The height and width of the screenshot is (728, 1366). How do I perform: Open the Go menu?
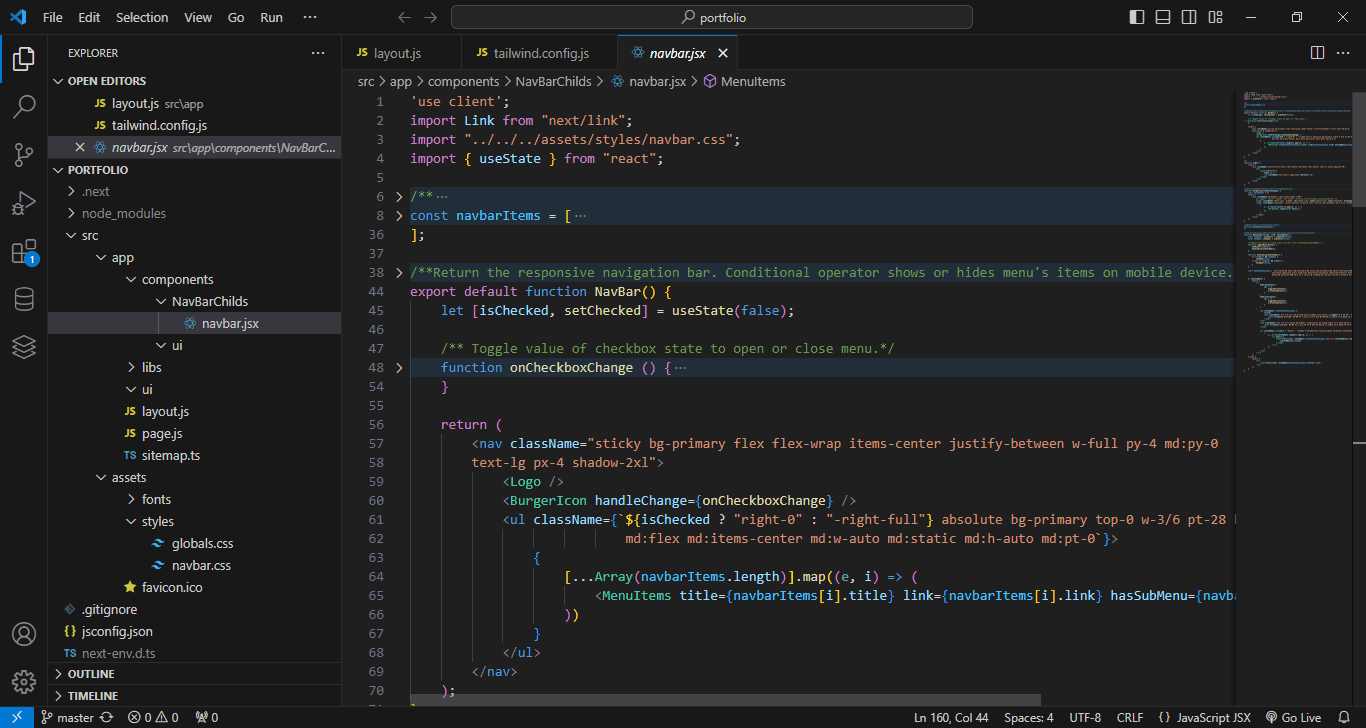pos(236,17)
